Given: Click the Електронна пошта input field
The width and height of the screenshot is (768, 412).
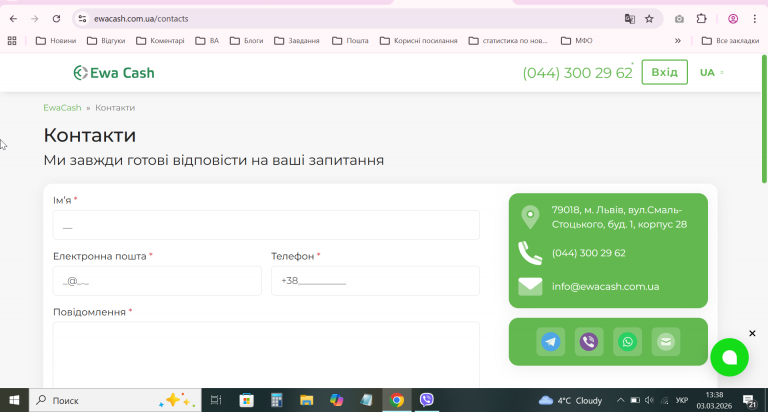Looking at the screenshot, I should click(x=157, y=281).
